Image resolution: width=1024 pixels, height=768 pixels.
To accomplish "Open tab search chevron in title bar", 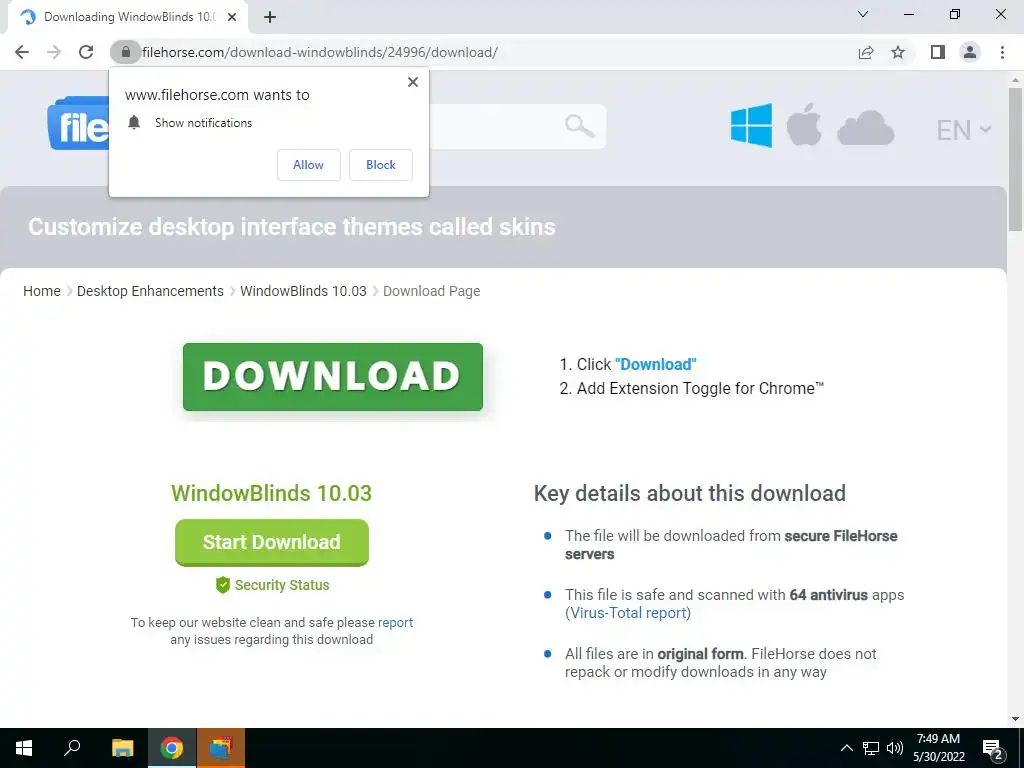I will click(863, 14).
